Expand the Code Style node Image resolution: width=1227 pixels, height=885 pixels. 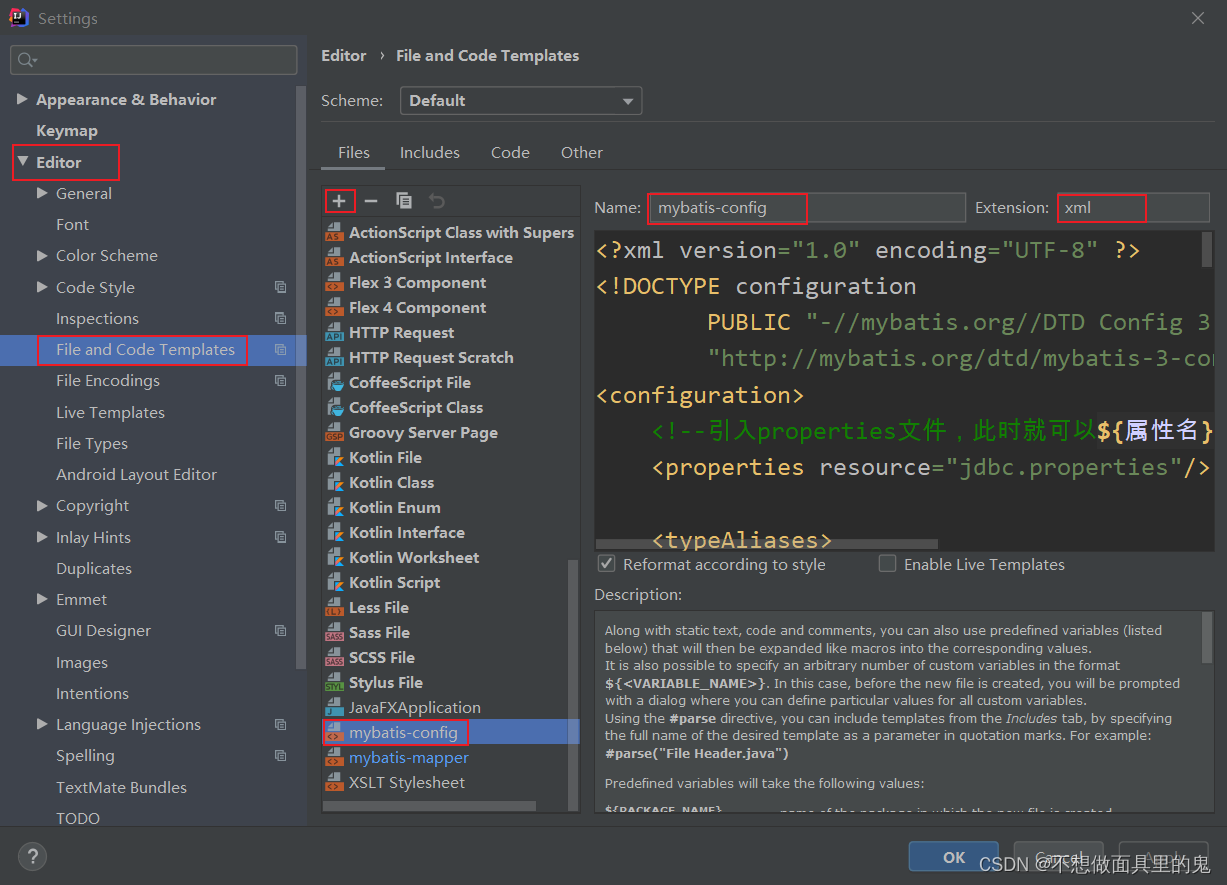42,287
